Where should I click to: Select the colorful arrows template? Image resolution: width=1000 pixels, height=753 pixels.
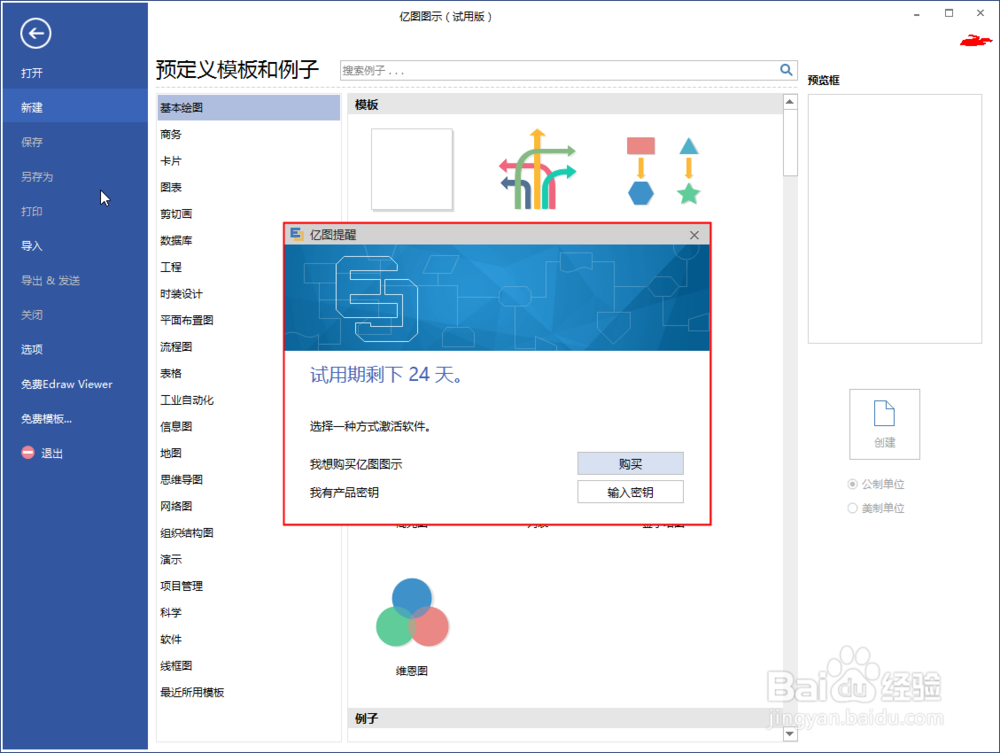pos(536,170)
